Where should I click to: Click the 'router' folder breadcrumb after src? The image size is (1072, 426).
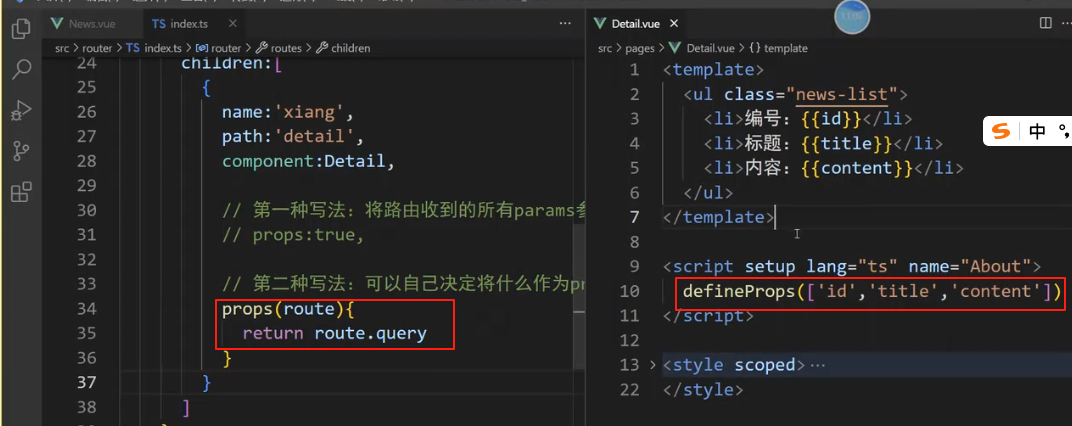pos(97,49)
